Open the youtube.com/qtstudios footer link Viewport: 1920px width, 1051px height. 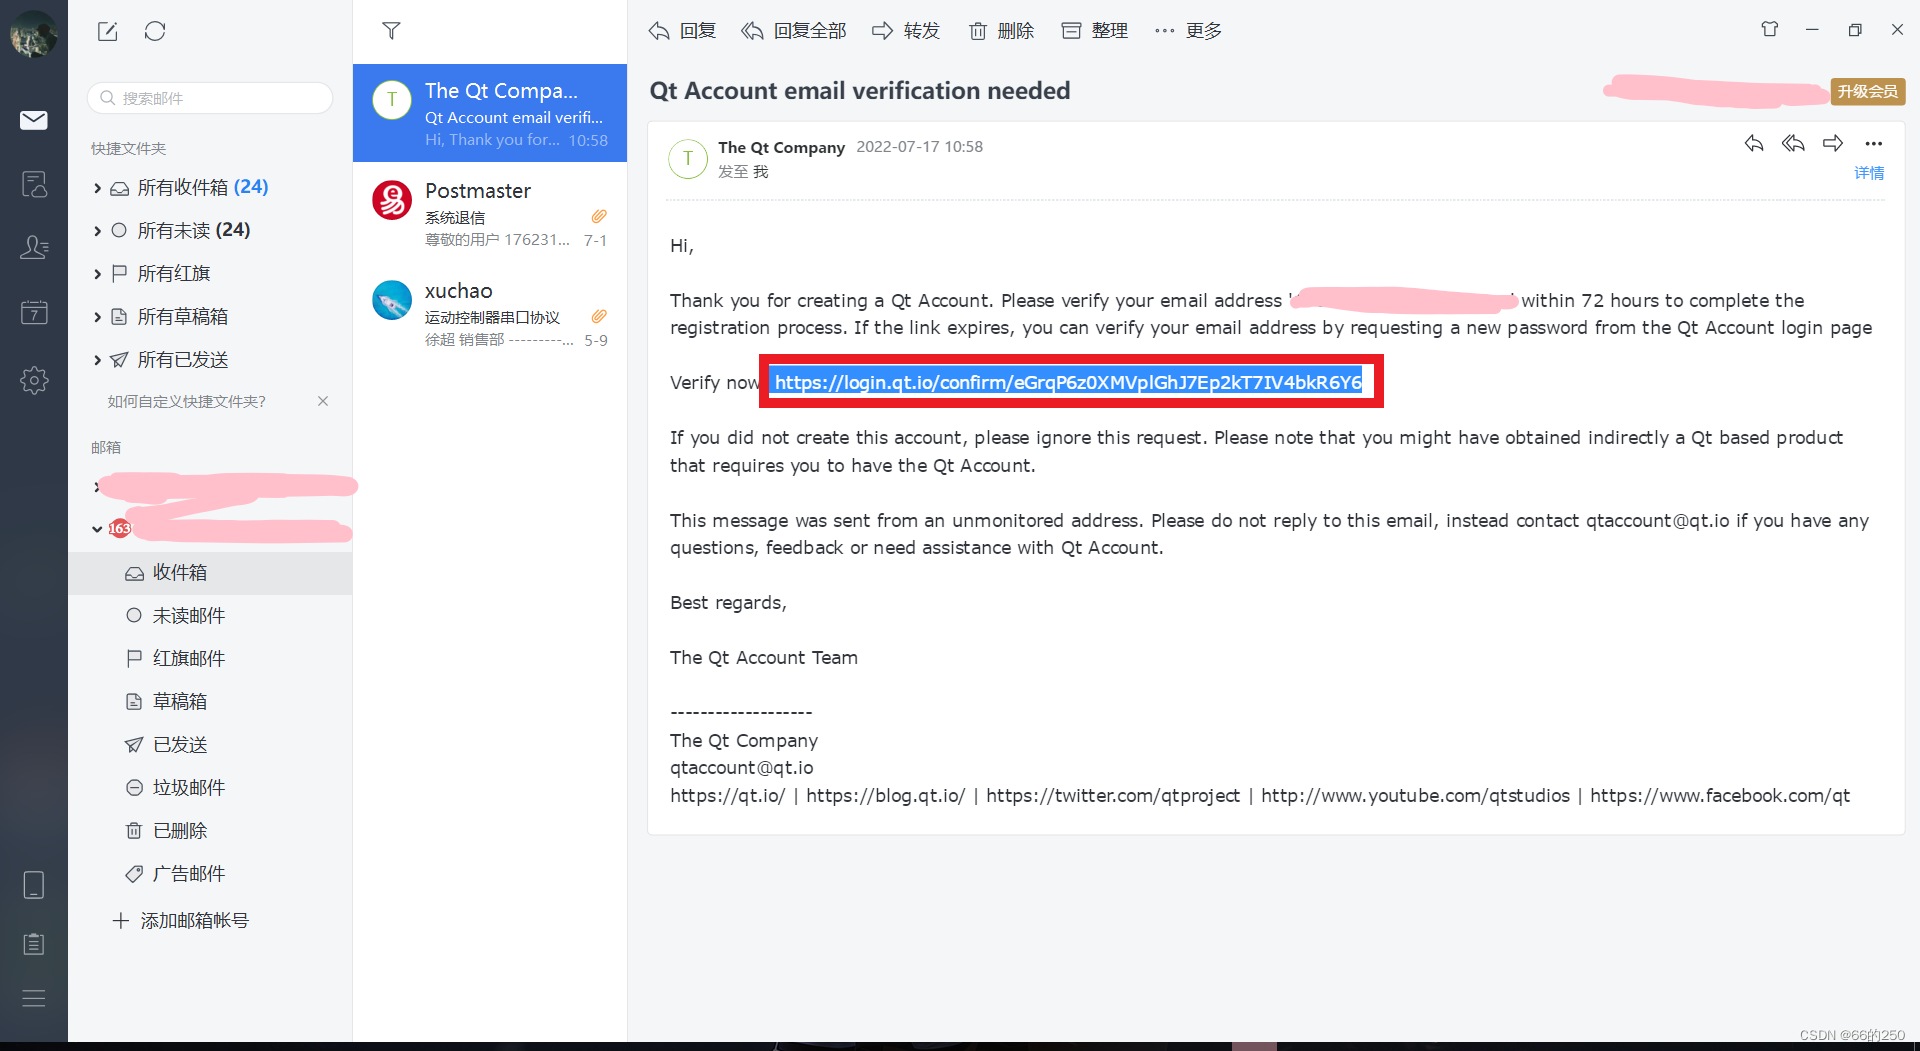[x=1415, y=796]
